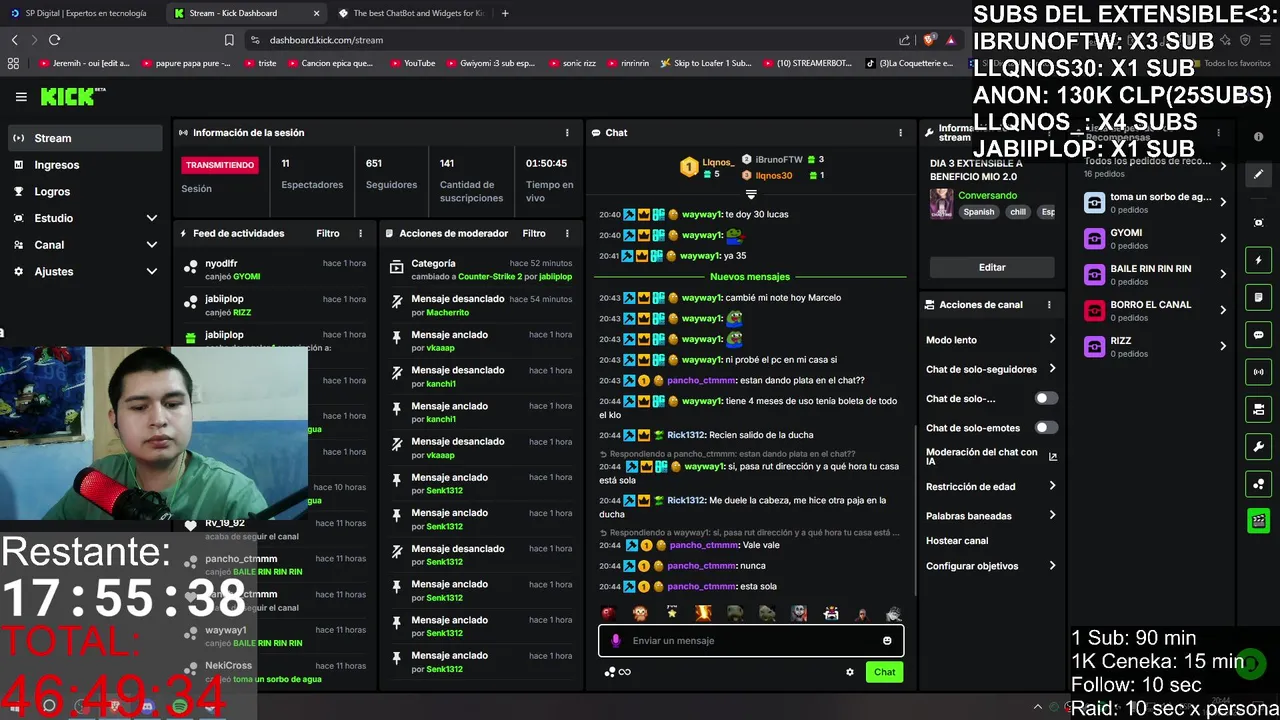Click the pencil edit icon in right toolbar

(1259, 174)
